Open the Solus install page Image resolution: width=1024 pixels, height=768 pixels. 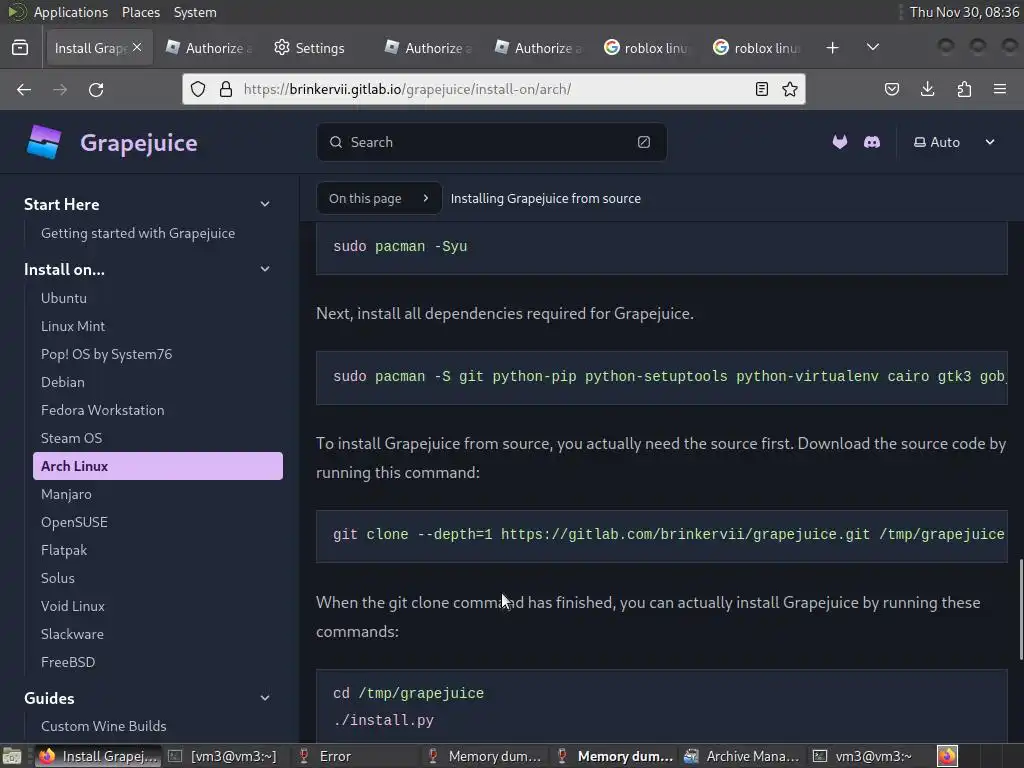57,578
